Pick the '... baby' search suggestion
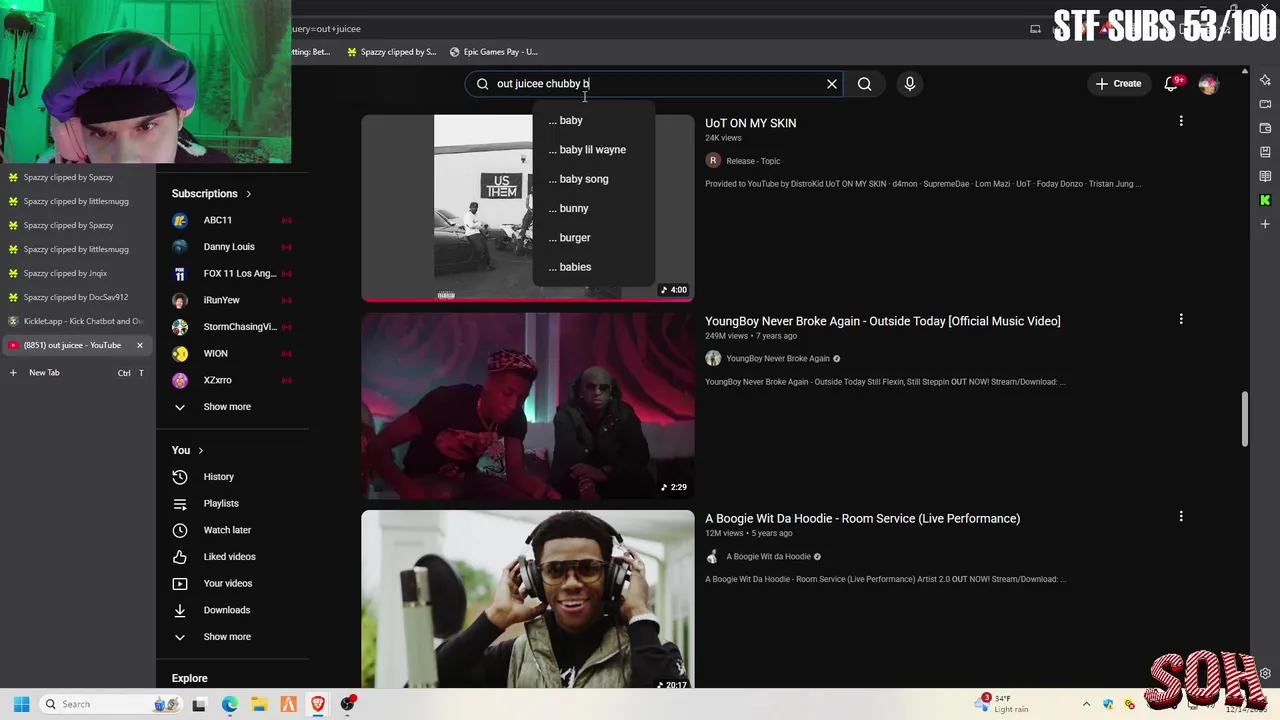This screenshot has width=1280, height=720. [x=593, y=120]
